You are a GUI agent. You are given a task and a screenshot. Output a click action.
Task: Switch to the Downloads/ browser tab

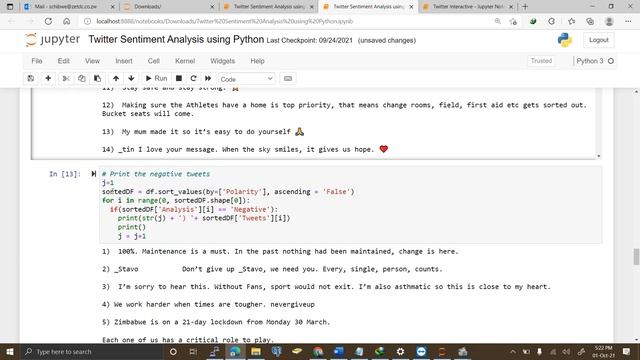(x=168, y=7)
